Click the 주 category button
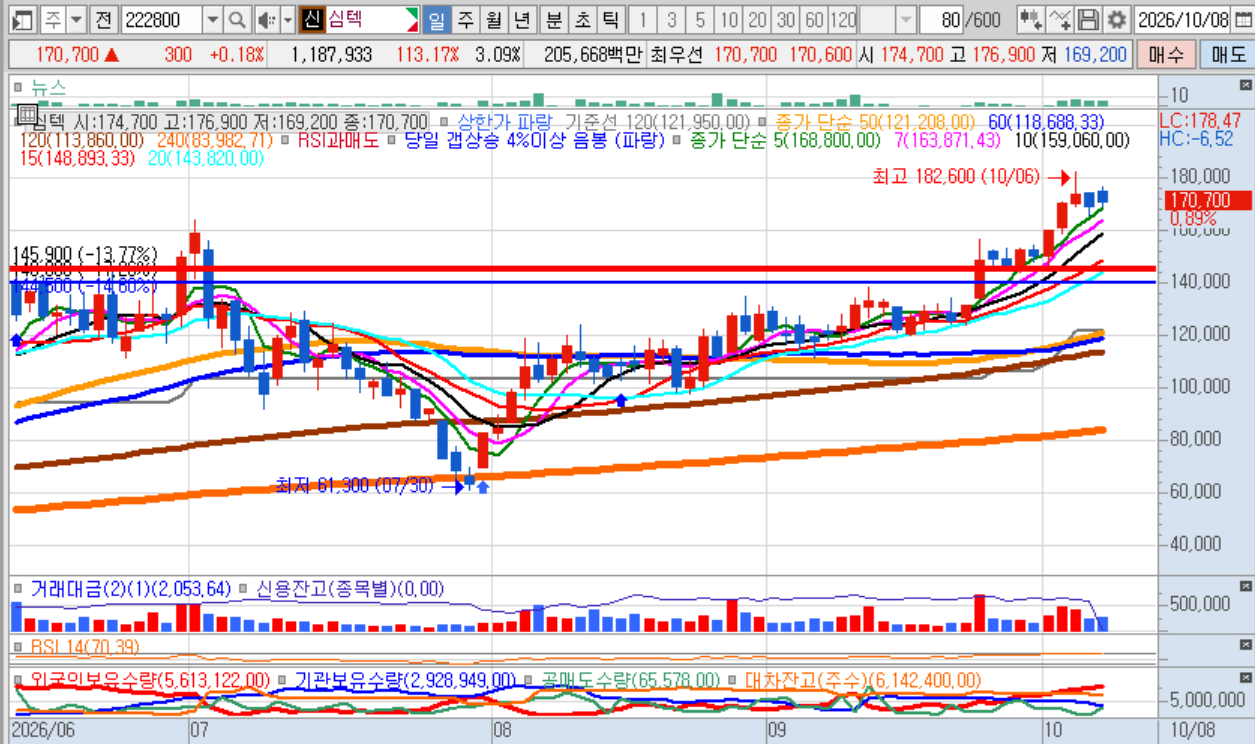The height and width of the screenshot is (744, 1255). click(52, 19)
